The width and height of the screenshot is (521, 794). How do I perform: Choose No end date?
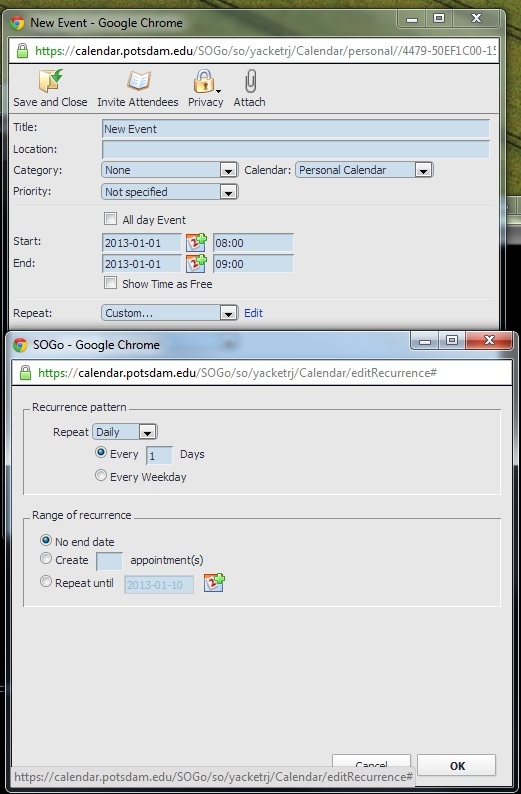click(46, 540)
